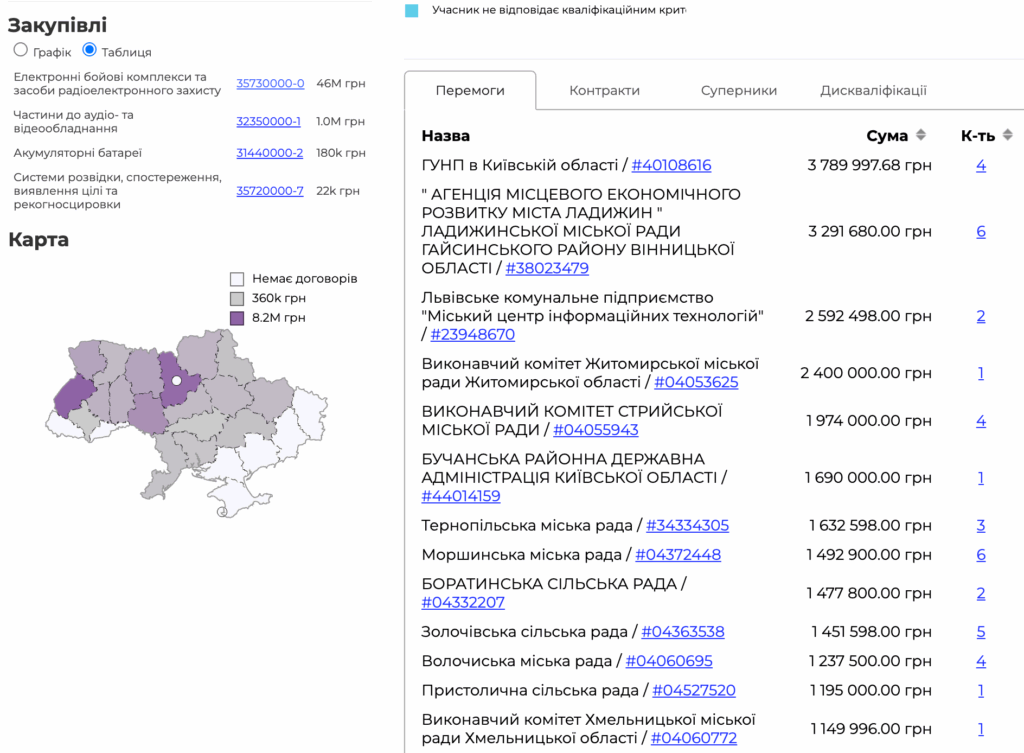The image size is (1024, 753).
Task: Click the gray 360k грн legend swatch
Action: pos(237,298)
